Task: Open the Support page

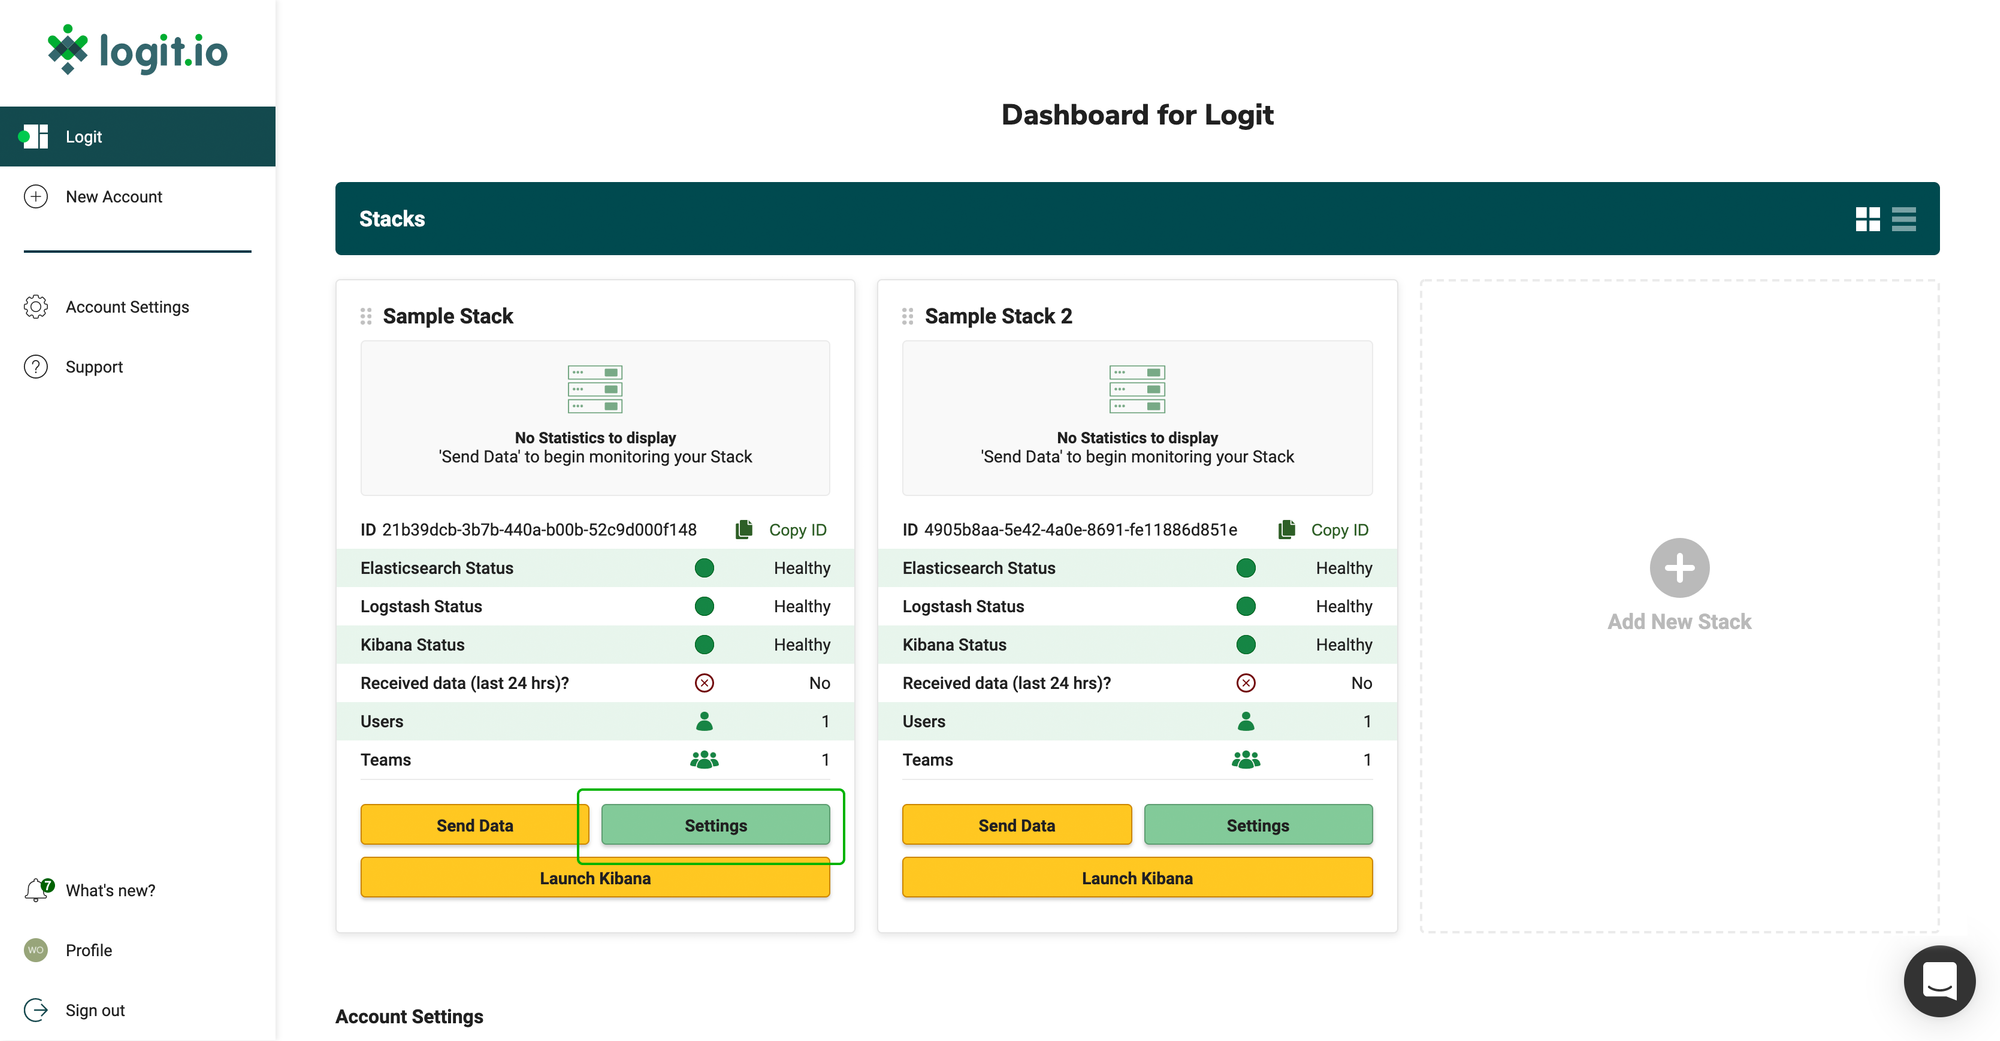Action: tap(94, 367)
